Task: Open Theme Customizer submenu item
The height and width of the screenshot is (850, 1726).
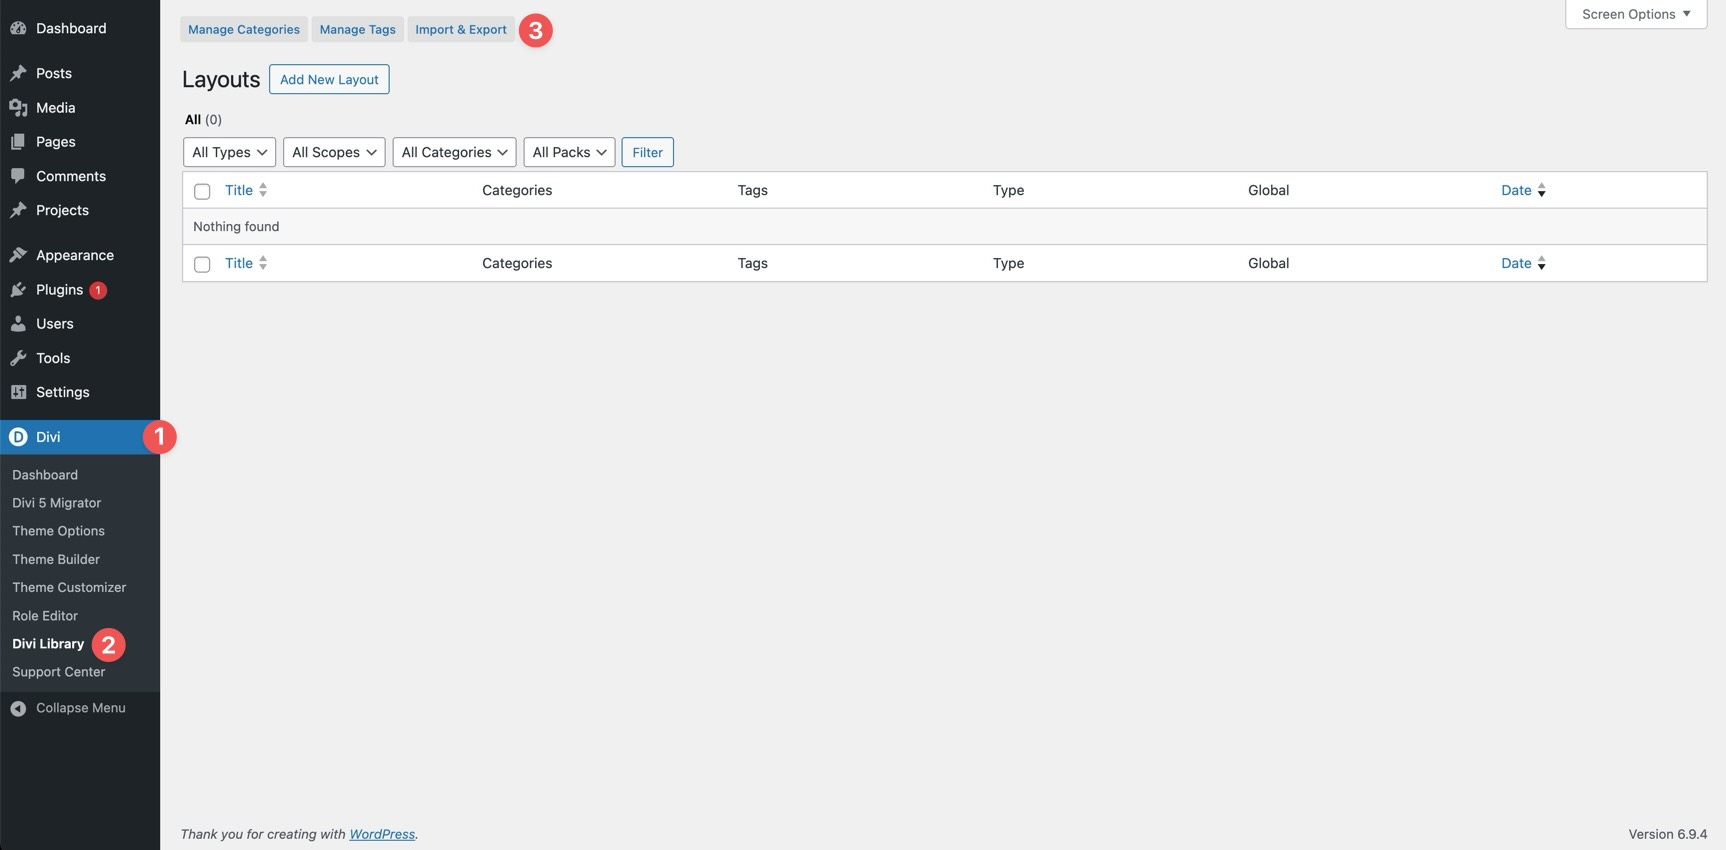Action: coord(69,587)
